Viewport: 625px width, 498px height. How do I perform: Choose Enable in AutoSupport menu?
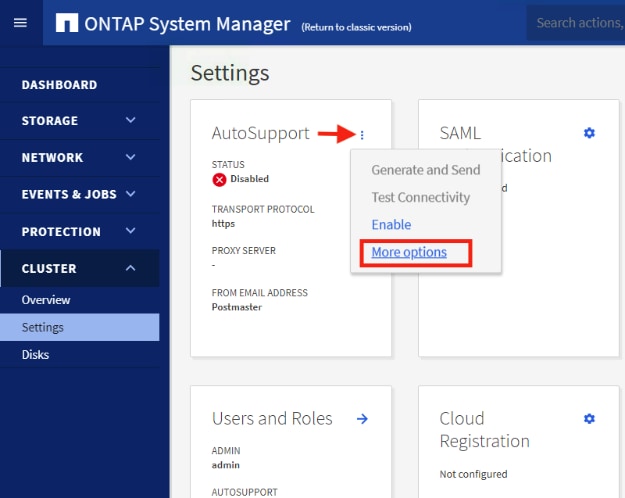click(x=391, y=224)
